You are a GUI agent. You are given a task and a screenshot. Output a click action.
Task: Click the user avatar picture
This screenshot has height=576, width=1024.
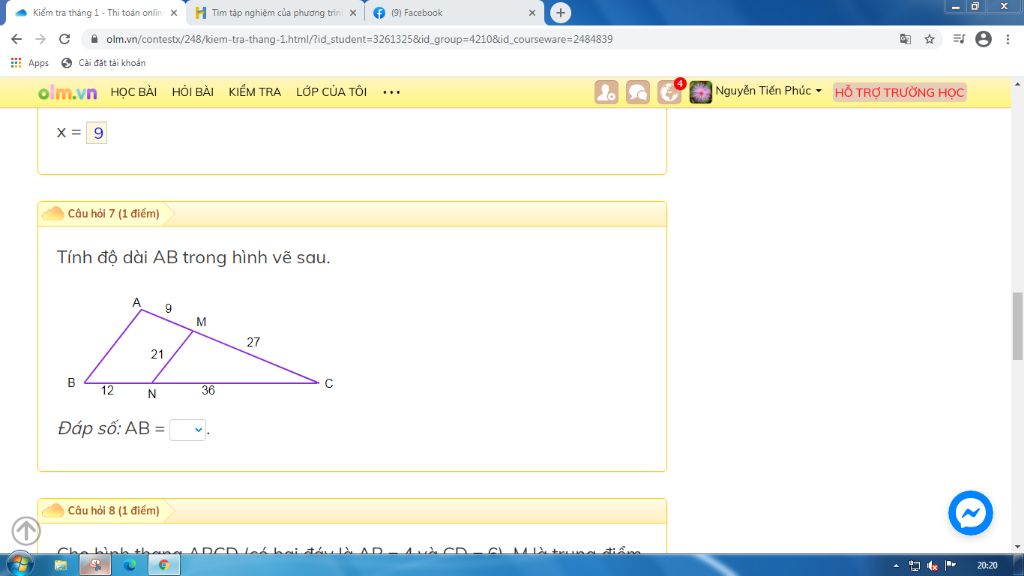click(x=700, y=92)
